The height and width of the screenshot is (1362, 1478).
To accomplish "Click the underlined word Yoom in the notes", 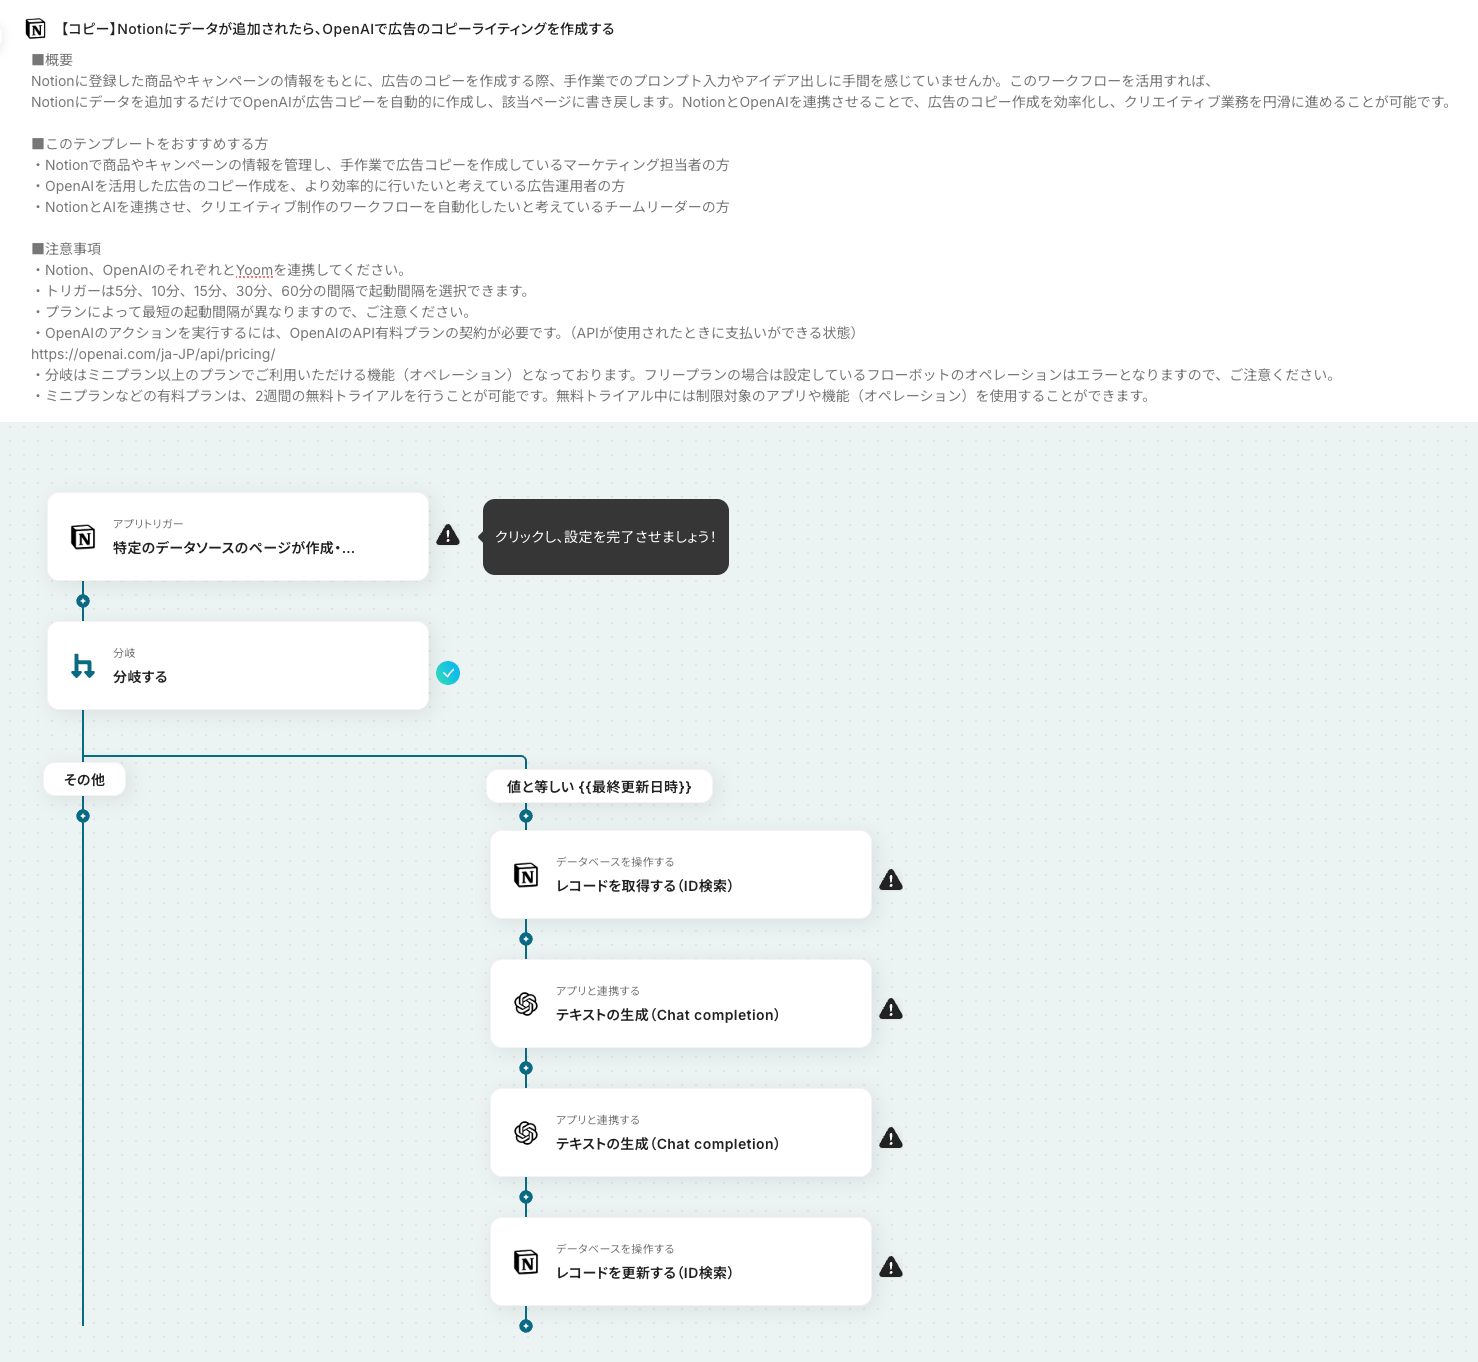I will (x=255, y=270).
